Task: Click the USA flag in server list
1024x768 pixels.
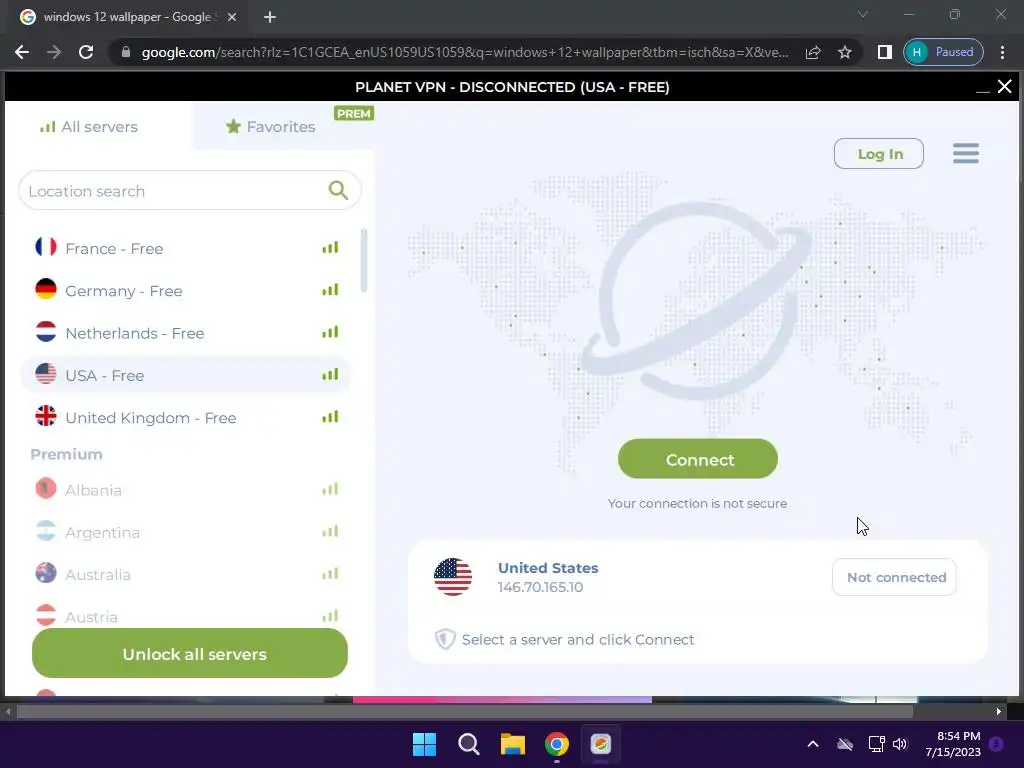Action: coord(46,374)
